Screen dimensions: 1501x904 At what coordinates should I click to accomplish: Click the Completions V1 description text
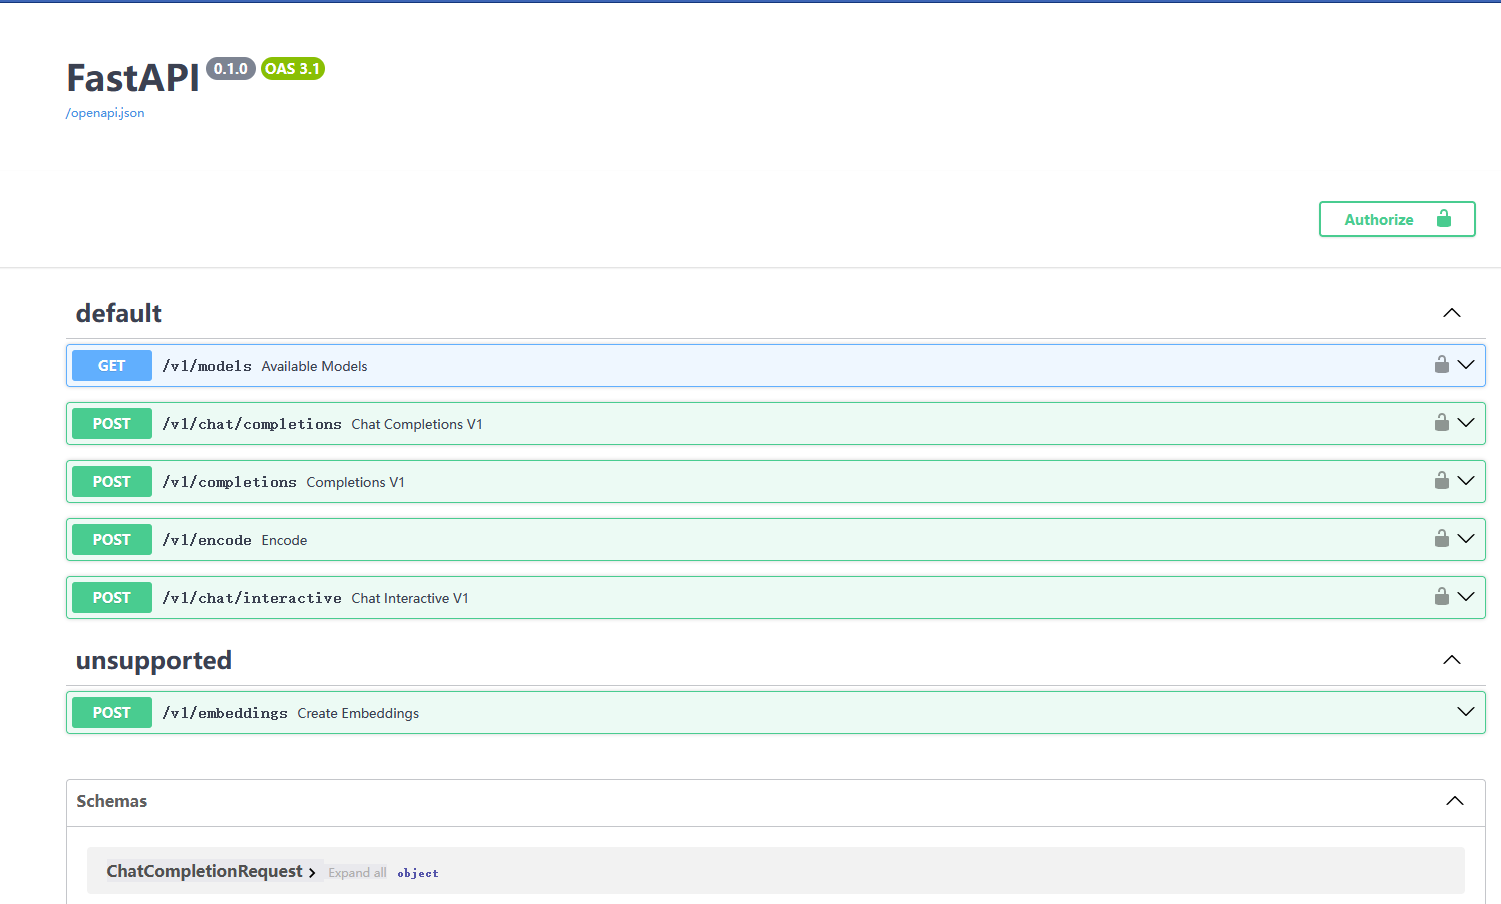coord(356,482)
